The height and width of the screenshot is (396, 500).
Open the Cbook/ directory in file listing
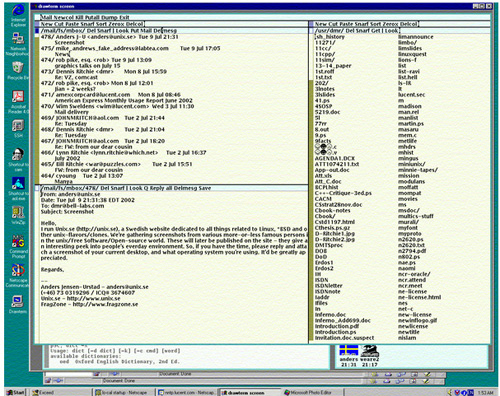[325, 216]
